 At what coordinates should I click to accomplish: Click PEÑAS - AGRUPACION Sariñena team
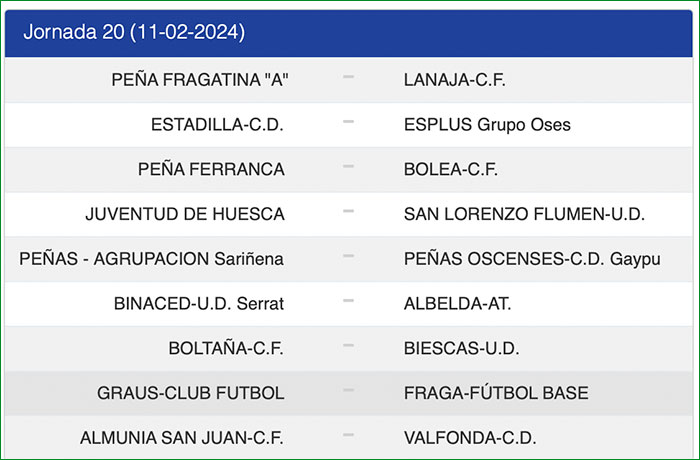pyautogui.click(x=152, y=259)
